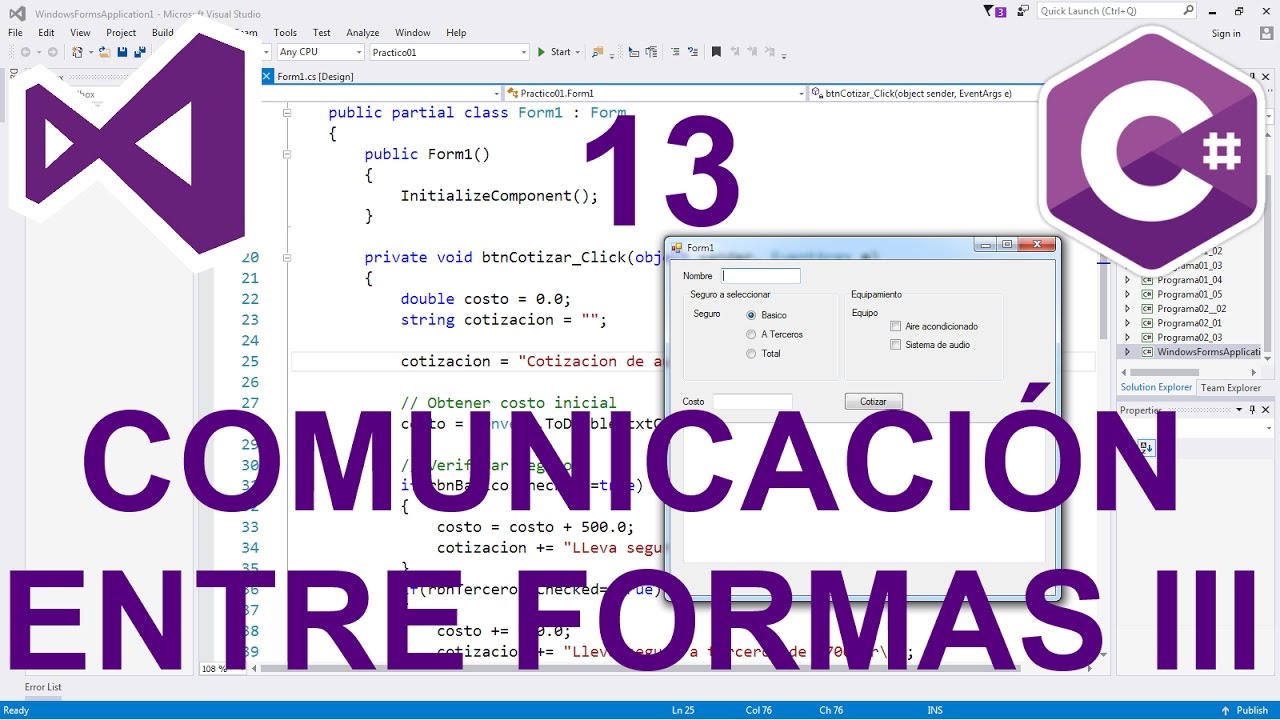Expand the WindowsFormsApplication project node
1280x720 pixels.
point(1127,352)
